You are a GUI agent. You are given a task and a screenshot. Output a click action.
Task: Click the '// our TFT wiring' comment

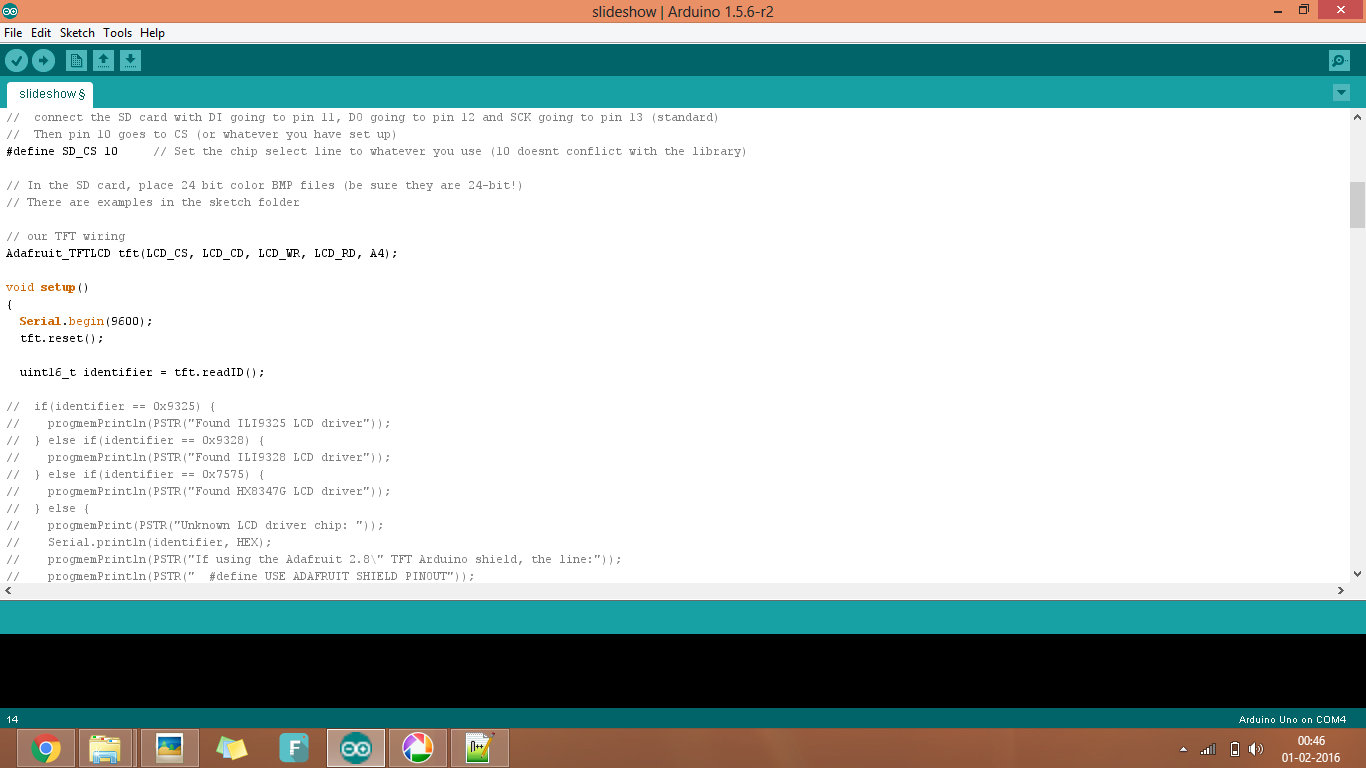click(66, 236)
